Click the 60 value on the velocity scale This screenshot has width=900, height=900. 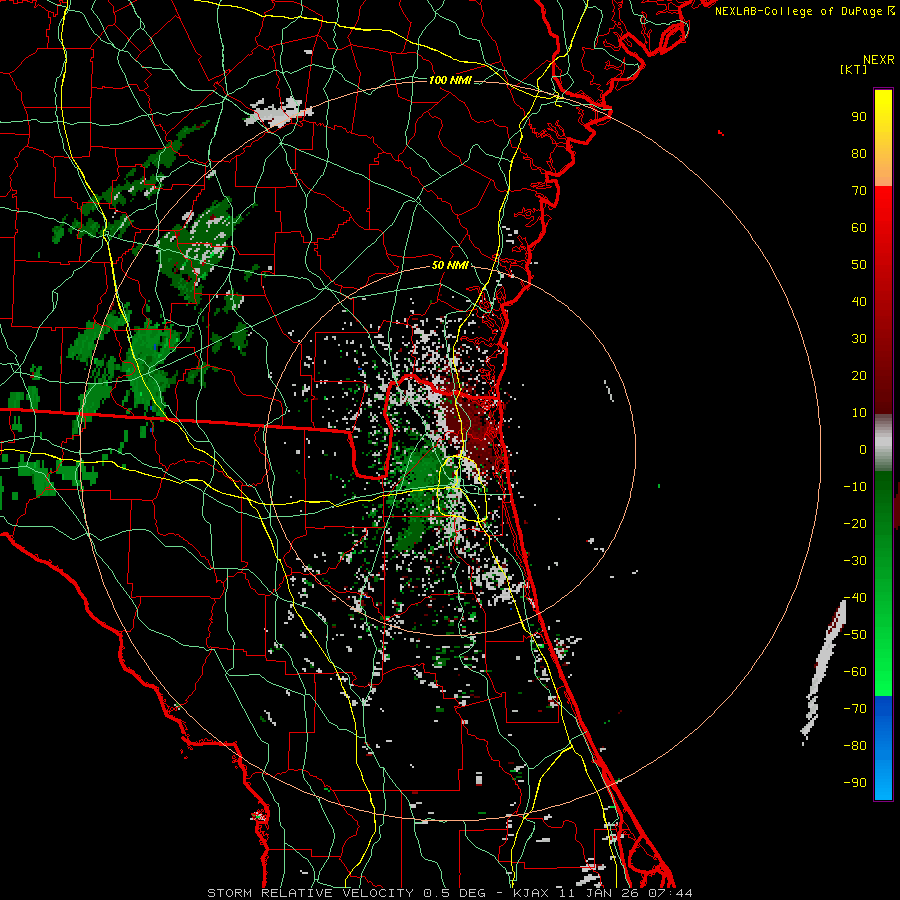click(859, 227)
